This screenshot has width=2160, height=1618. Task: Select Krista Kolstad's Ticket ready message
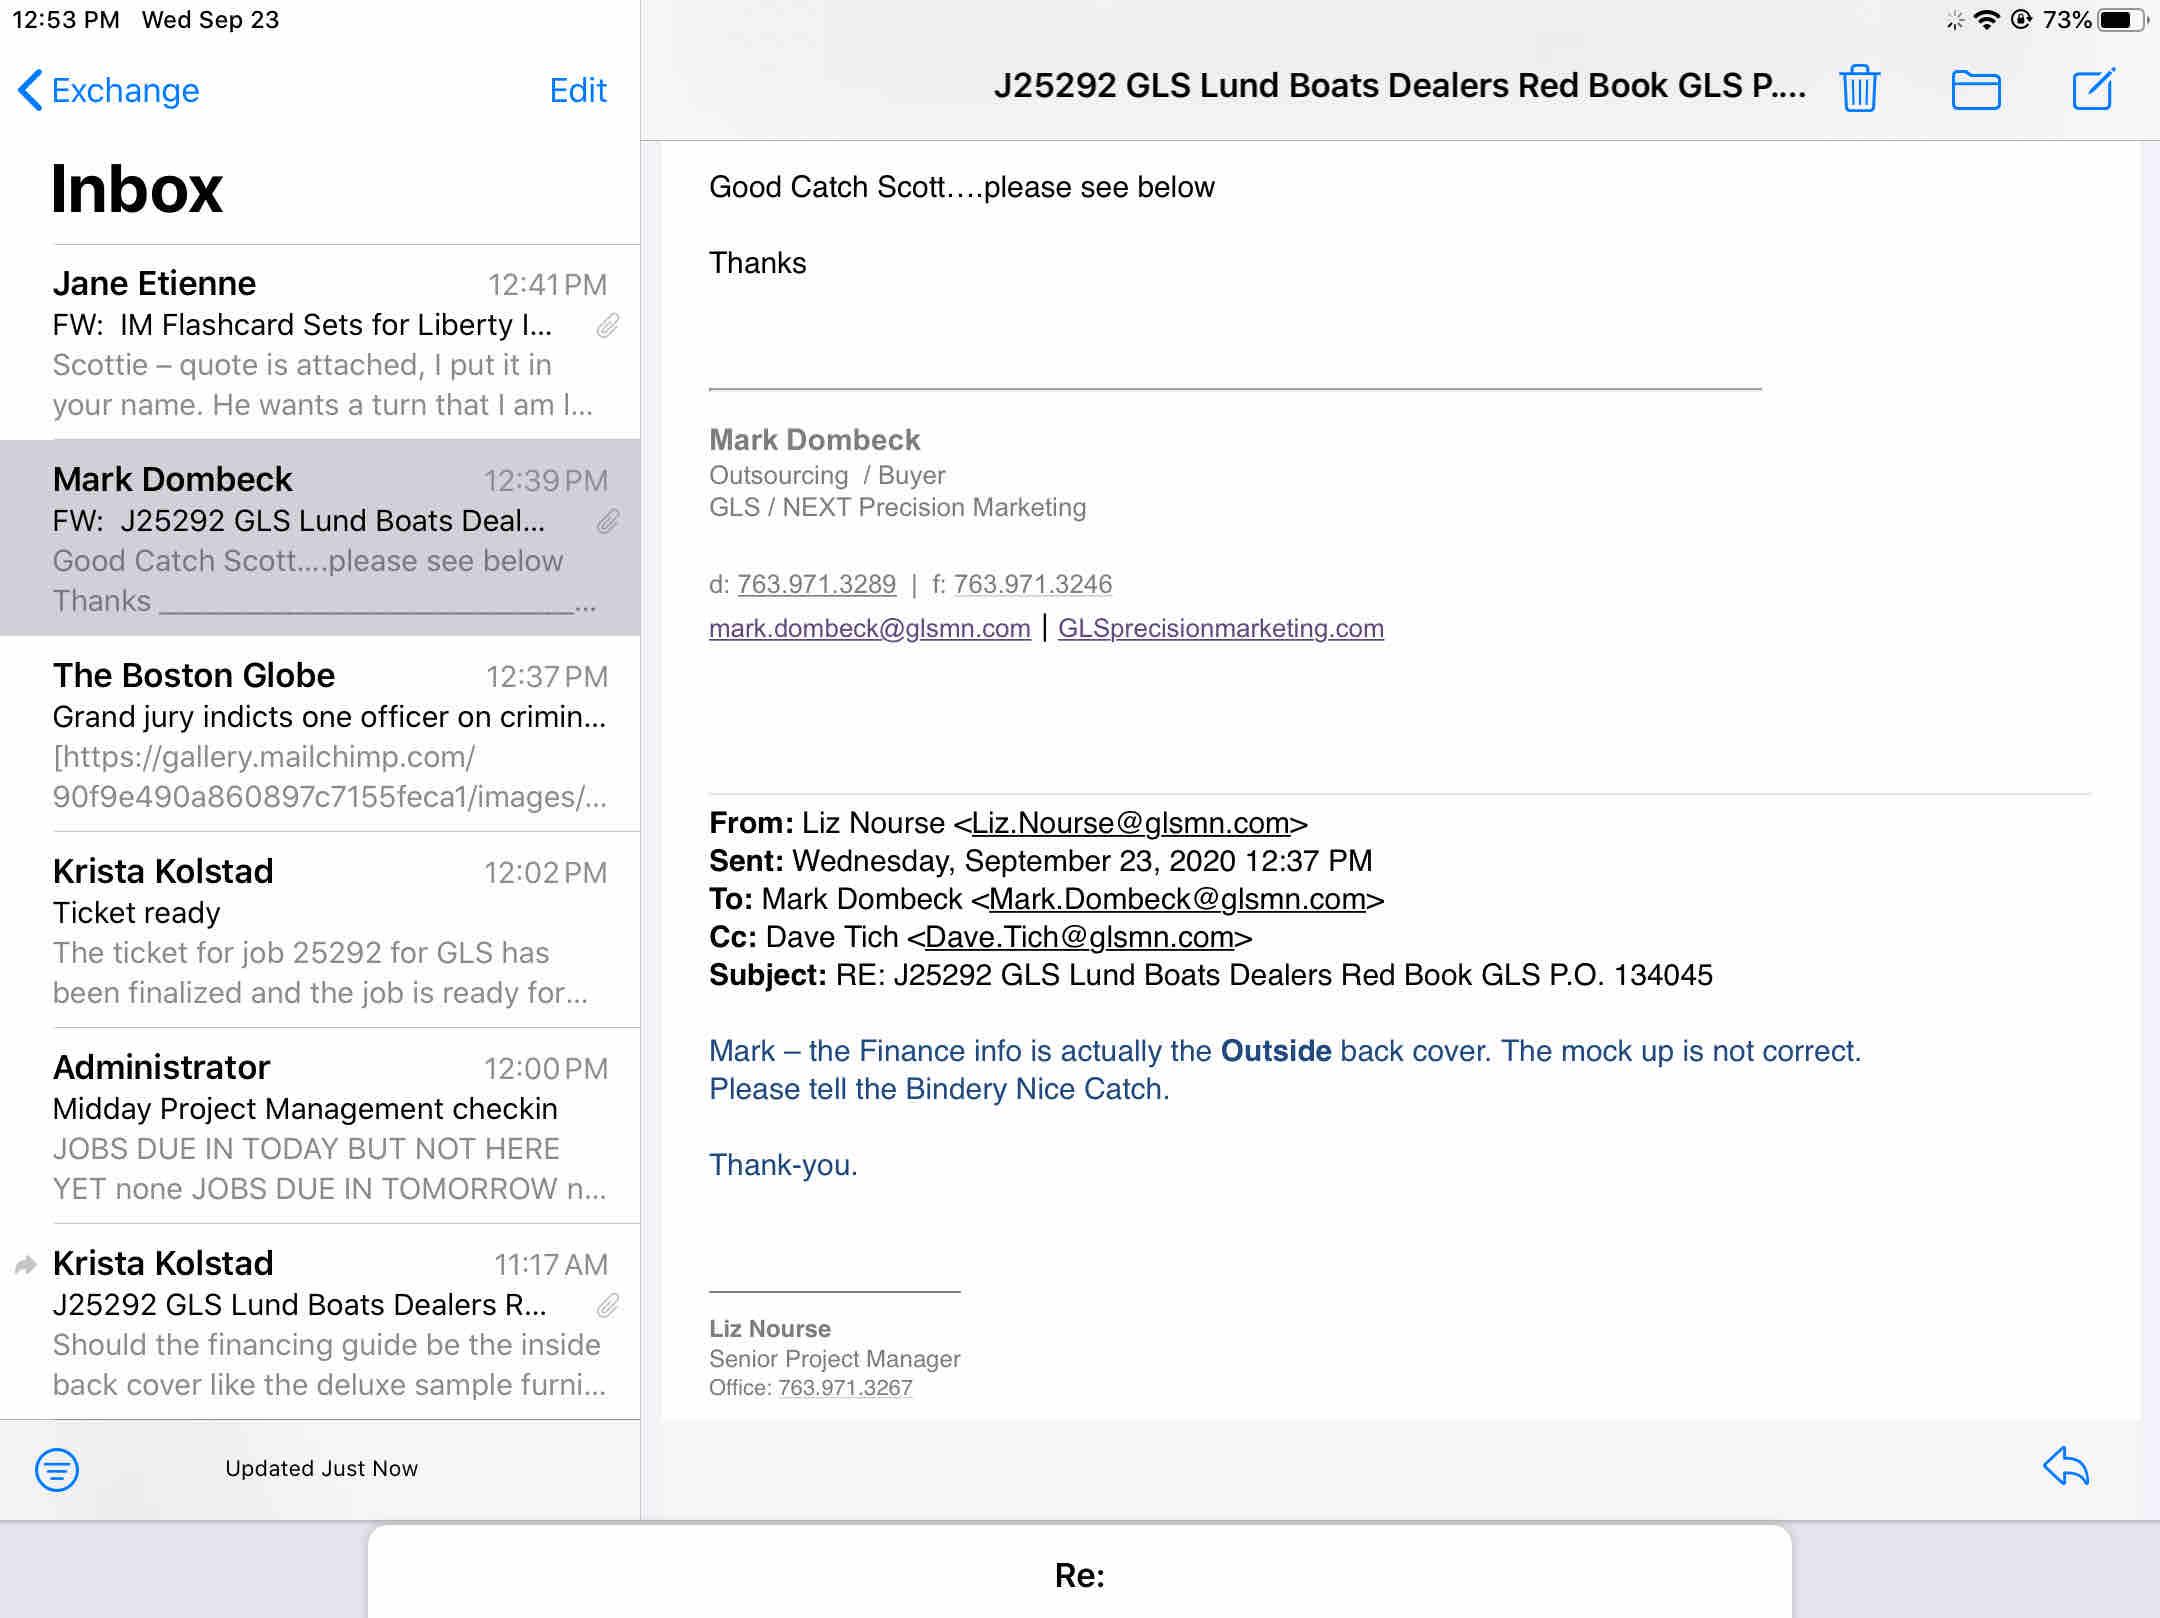pos(330,931)
